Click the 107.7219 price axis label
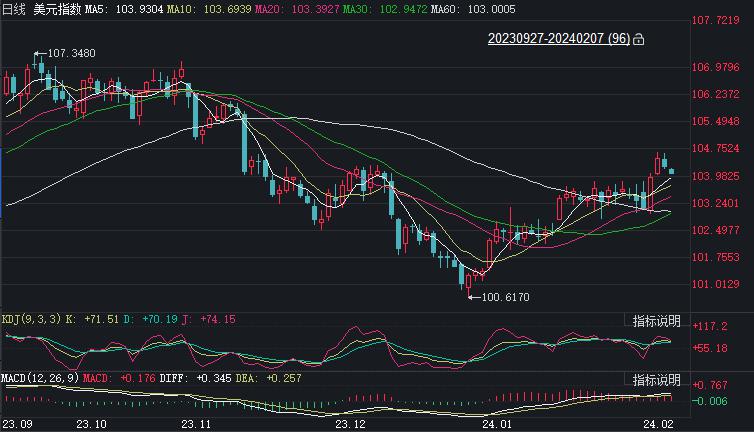The width and height of the screenshot is (754, 432). (716, 20)
